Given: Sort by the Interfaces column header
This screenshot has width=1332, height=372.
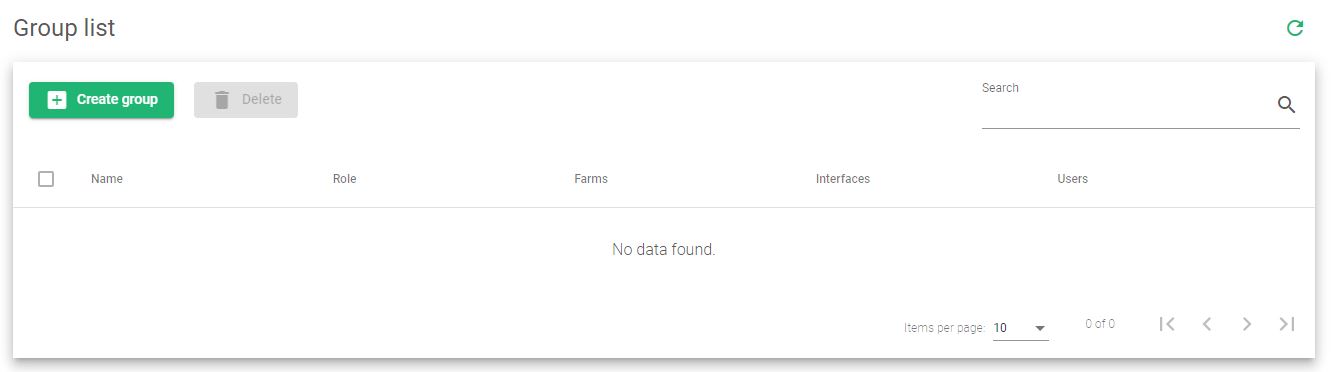Looking at the screenshot, I should click(x=843, y=179).
